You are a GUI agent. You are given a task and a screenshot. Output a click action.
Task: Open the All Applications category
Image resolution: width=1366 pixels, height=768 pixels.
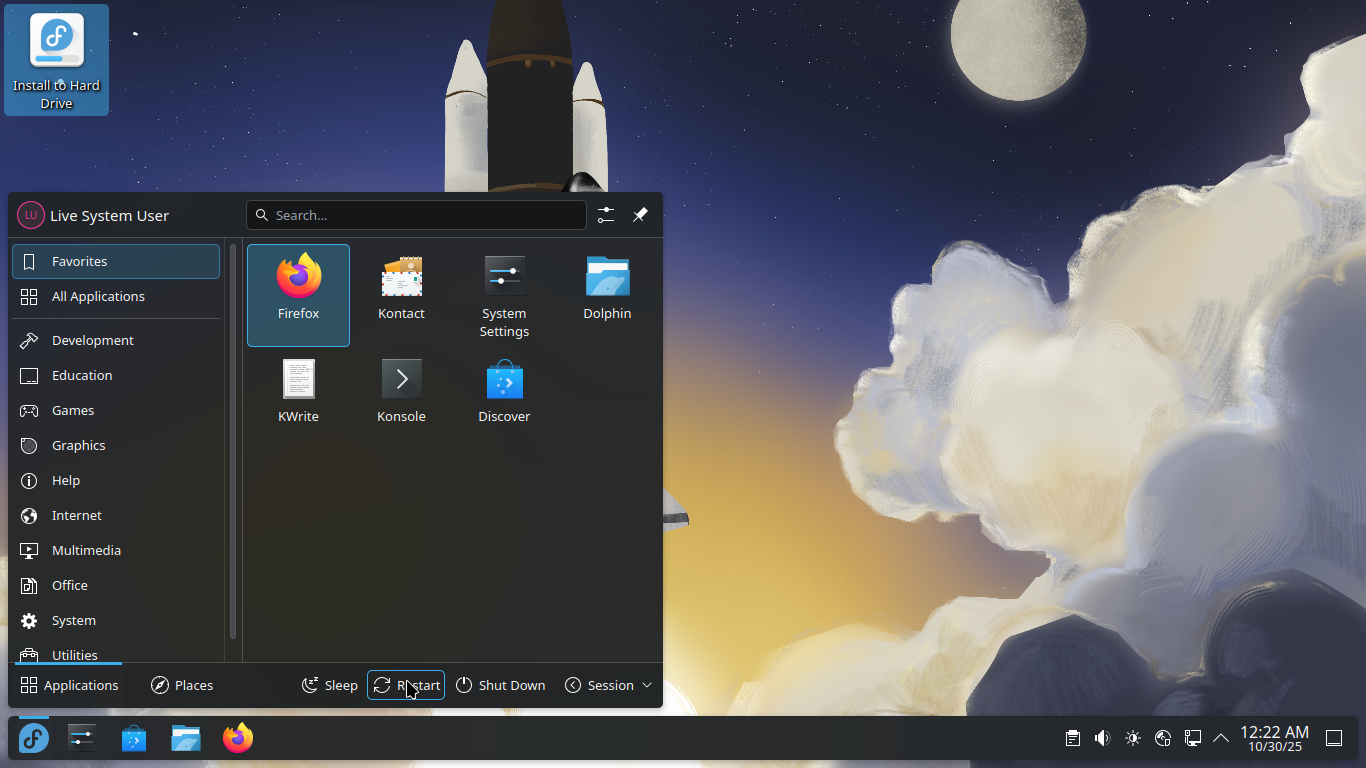point(116,296)
